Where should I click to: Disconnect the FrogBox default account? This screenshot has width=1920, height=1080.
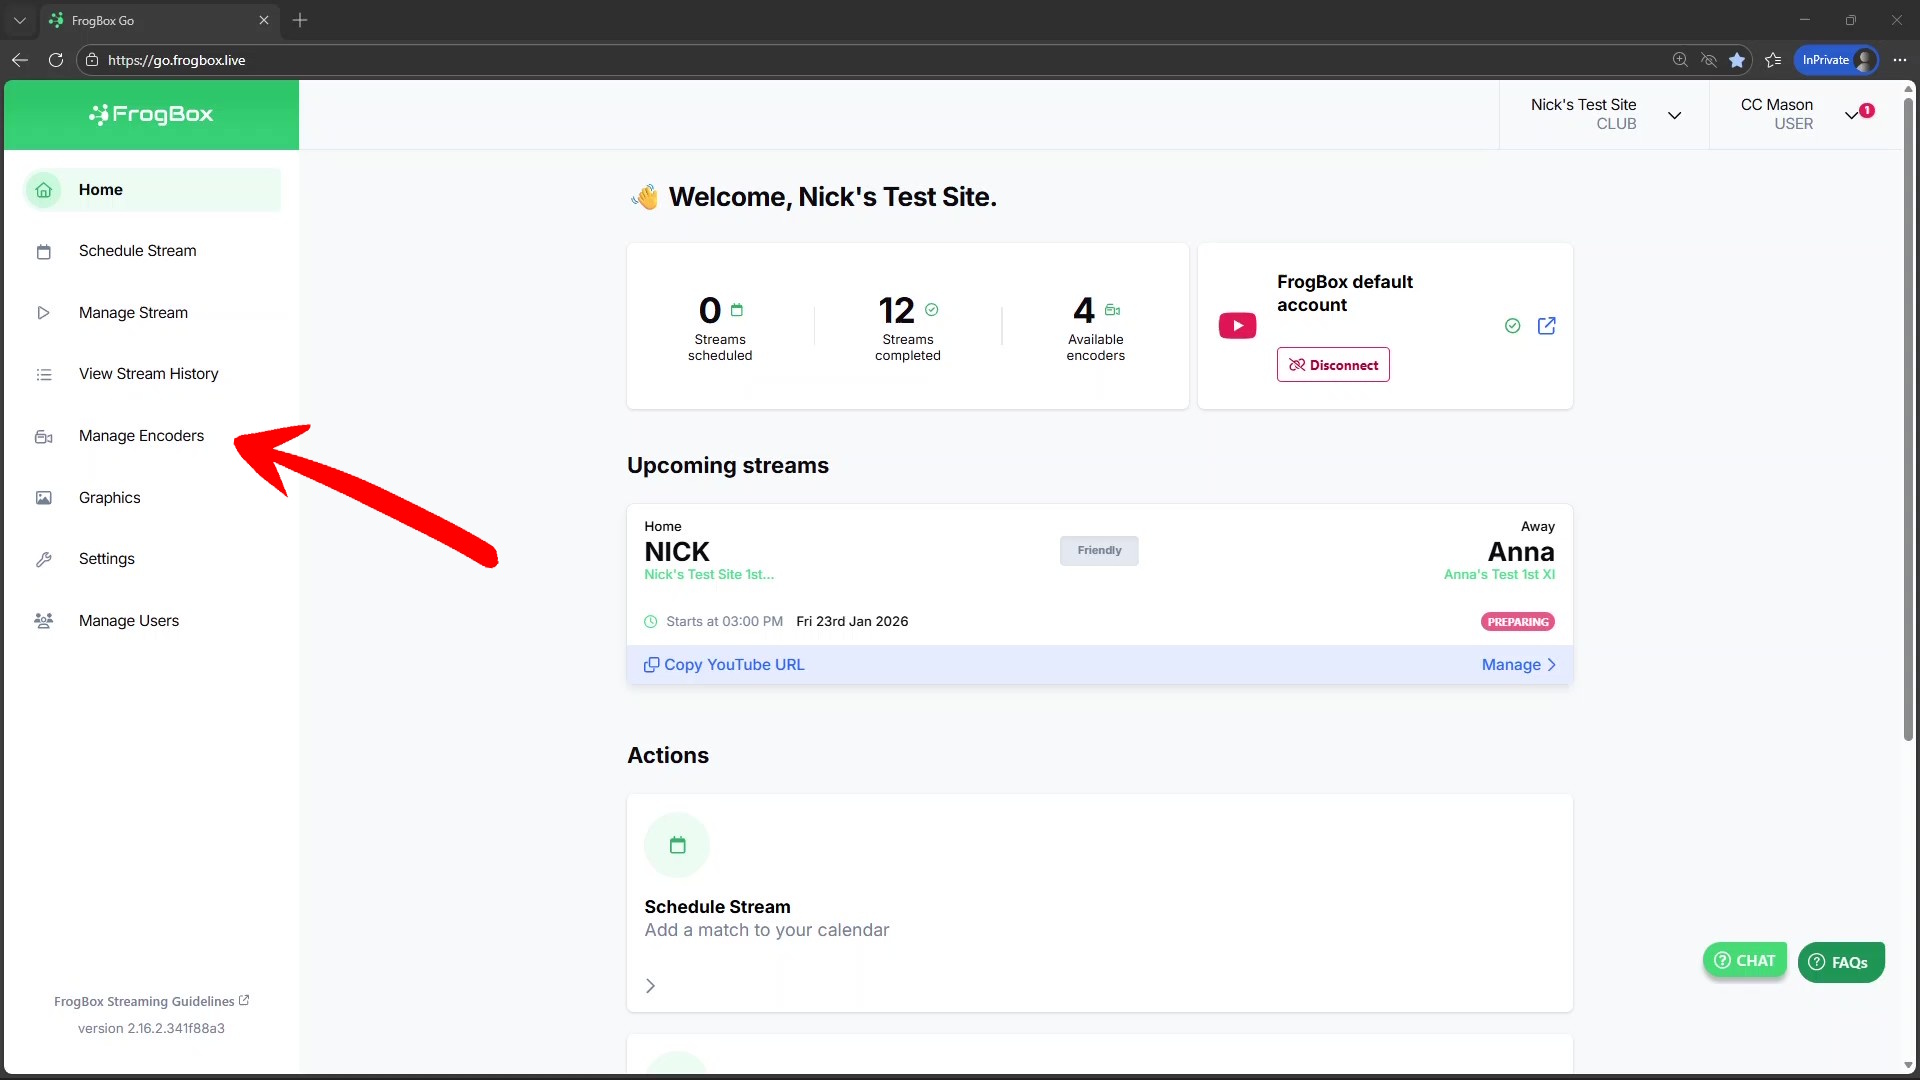coord(1332,365)
